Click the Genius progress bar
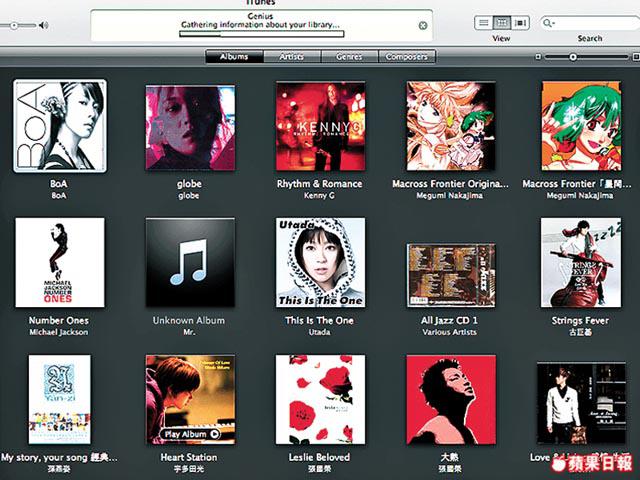Image resolution: width=640 pixels, height=480 pixels. (262, 34)
